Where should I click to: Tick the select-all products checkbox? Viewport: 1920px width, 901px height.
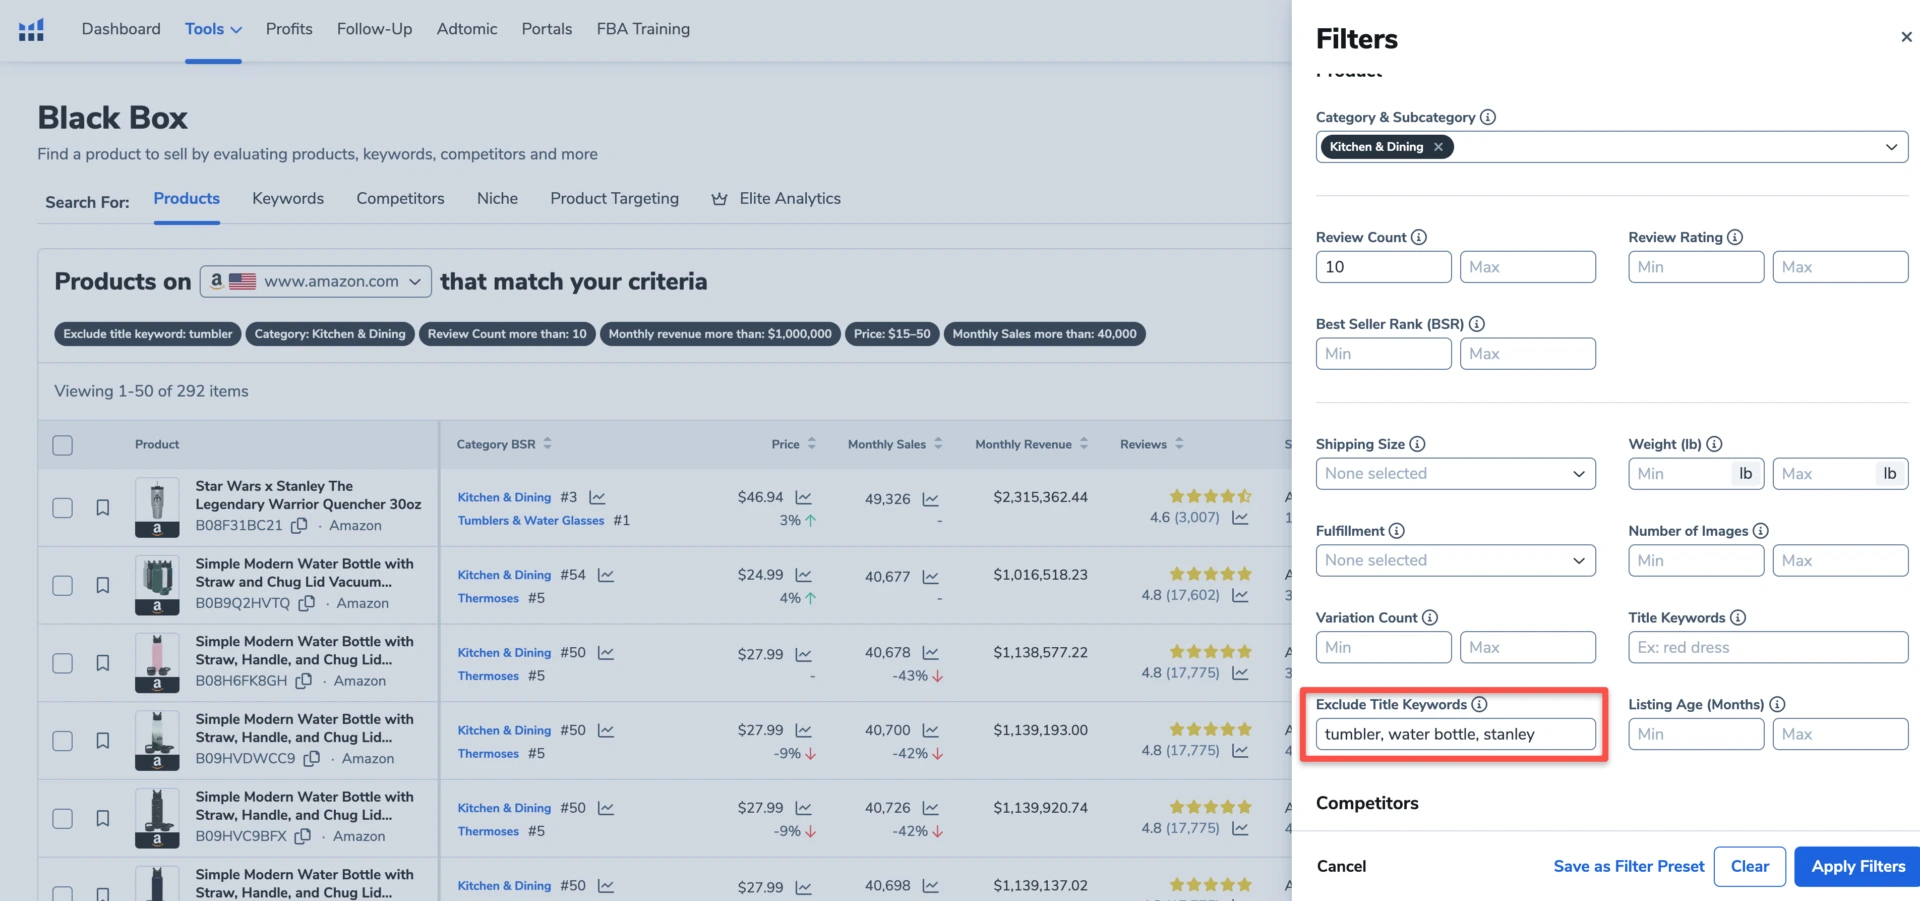pyautogui.click(x=62, y=445)
